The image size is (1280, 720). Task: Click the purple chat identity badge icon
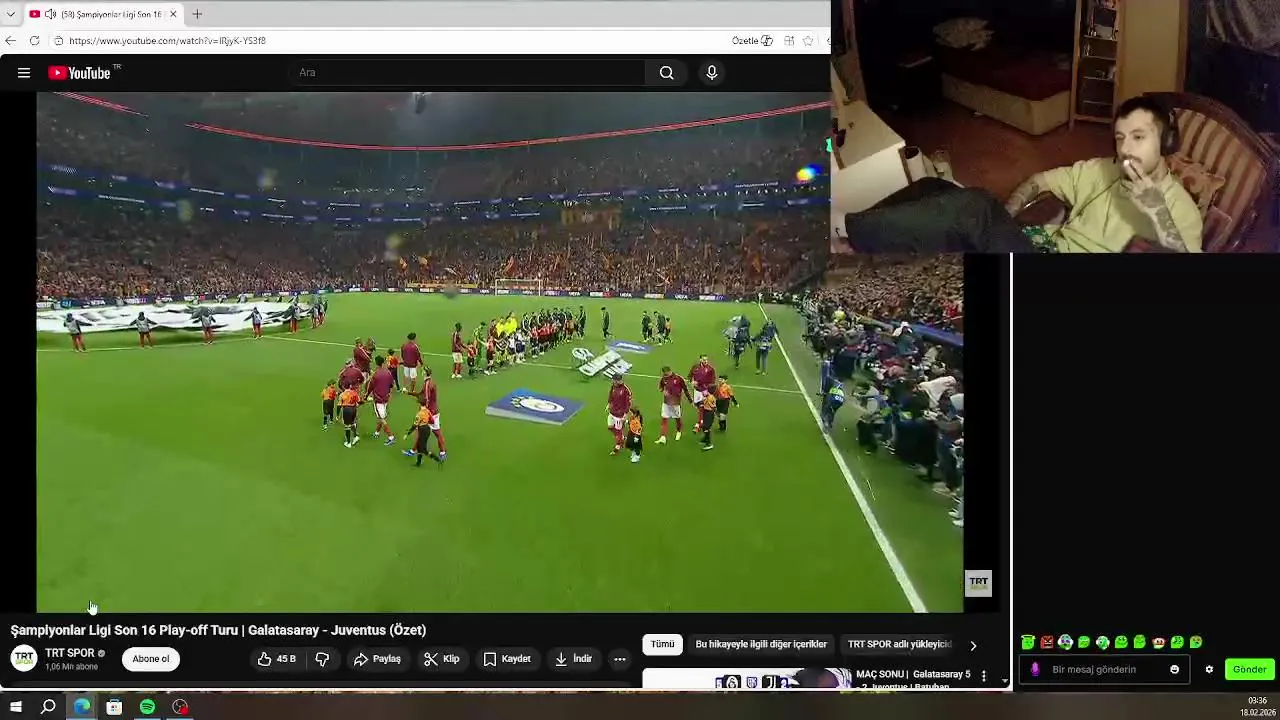click(x=1035, y=670)
